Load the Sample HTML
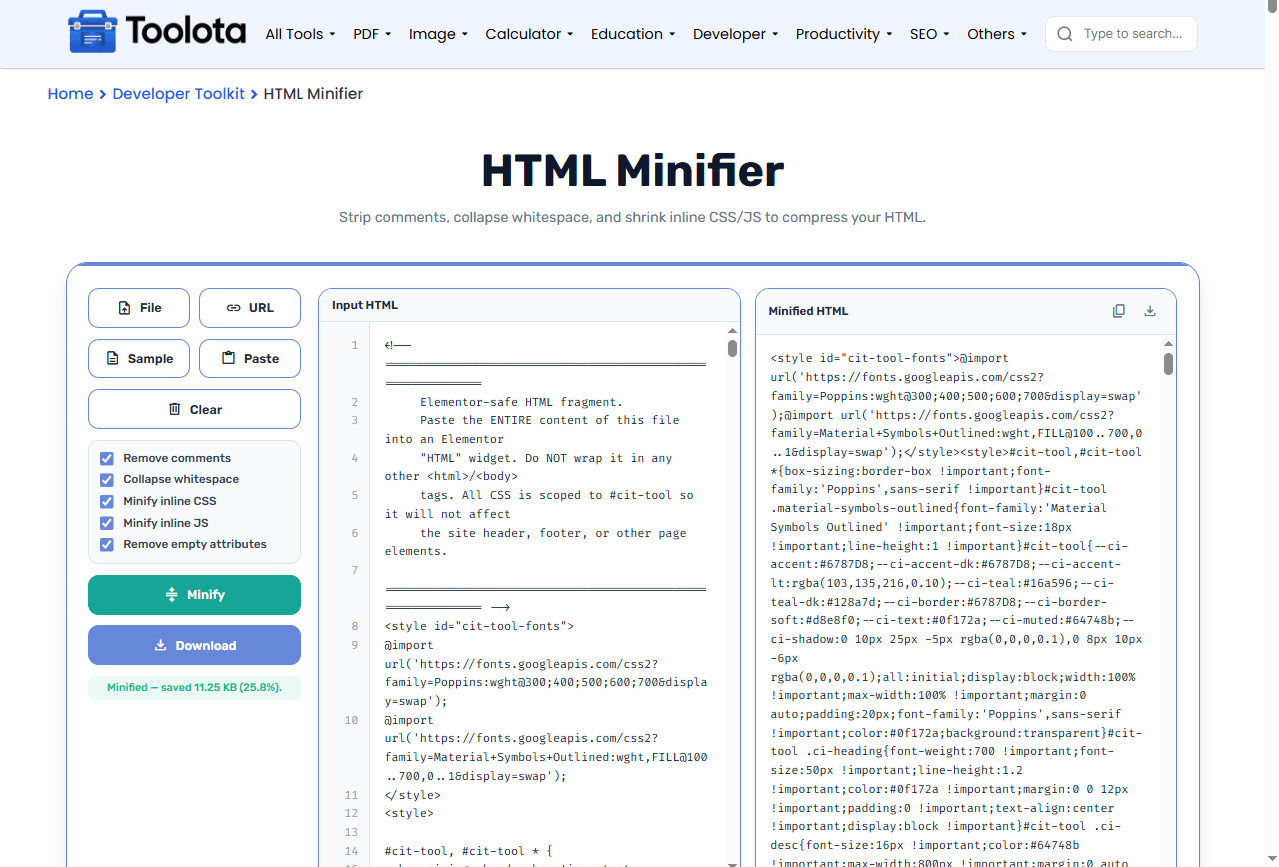This screenshot has height=867, width=1279. [x=139, y=359]
